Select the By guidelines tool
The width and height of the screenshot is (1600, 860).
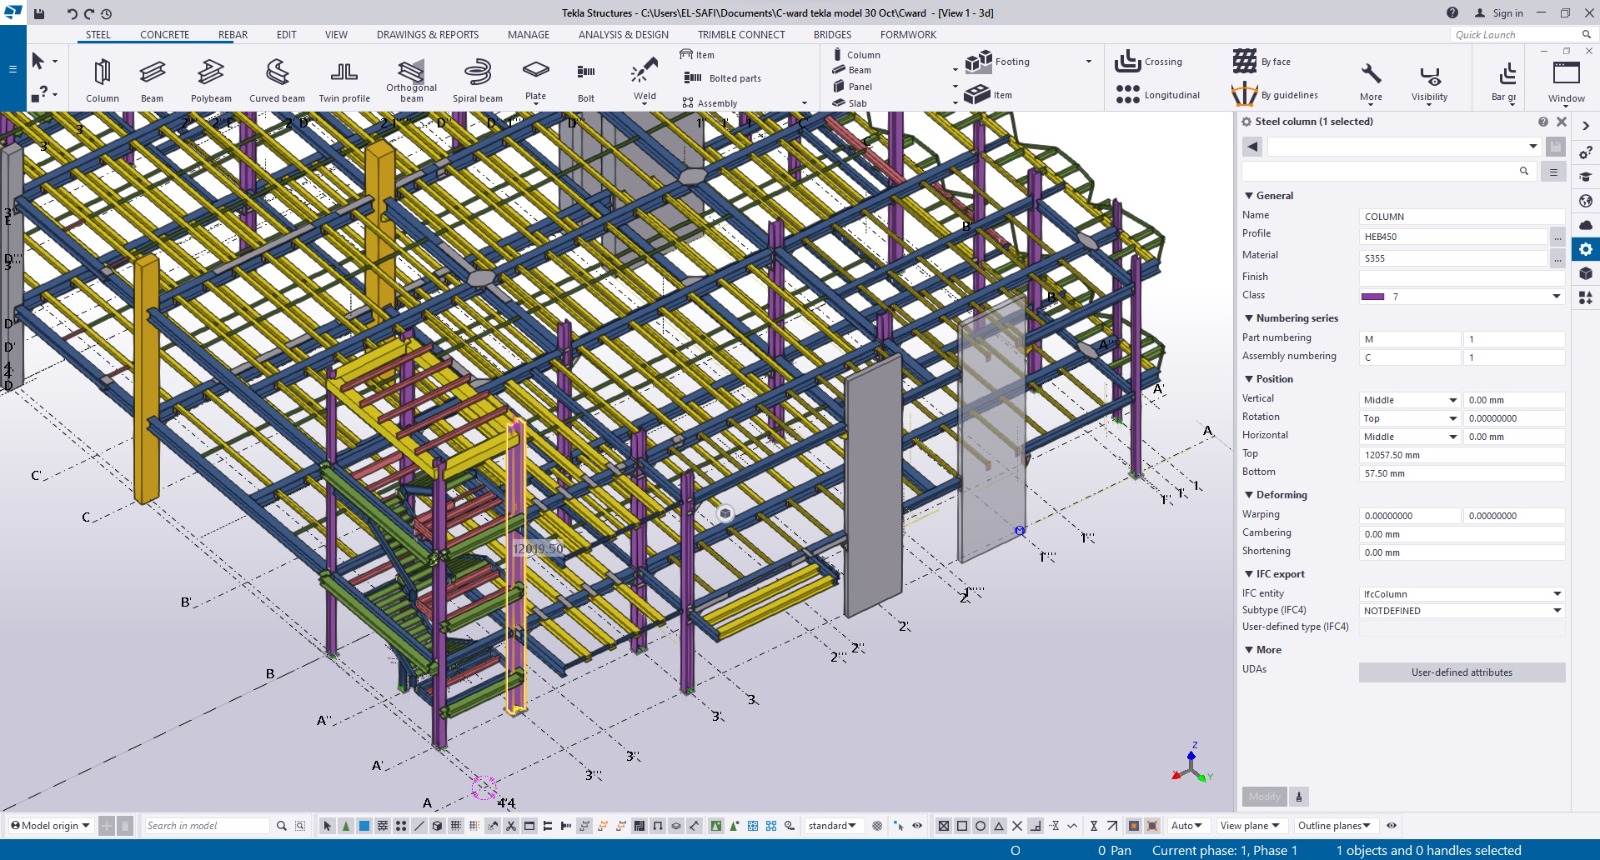(x=1275, y=95)
